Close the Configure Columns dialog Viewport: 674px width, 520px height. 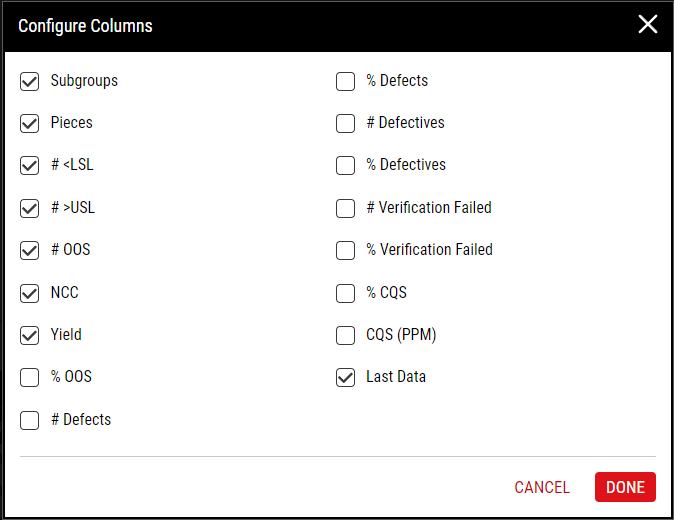tap(648, 24)
